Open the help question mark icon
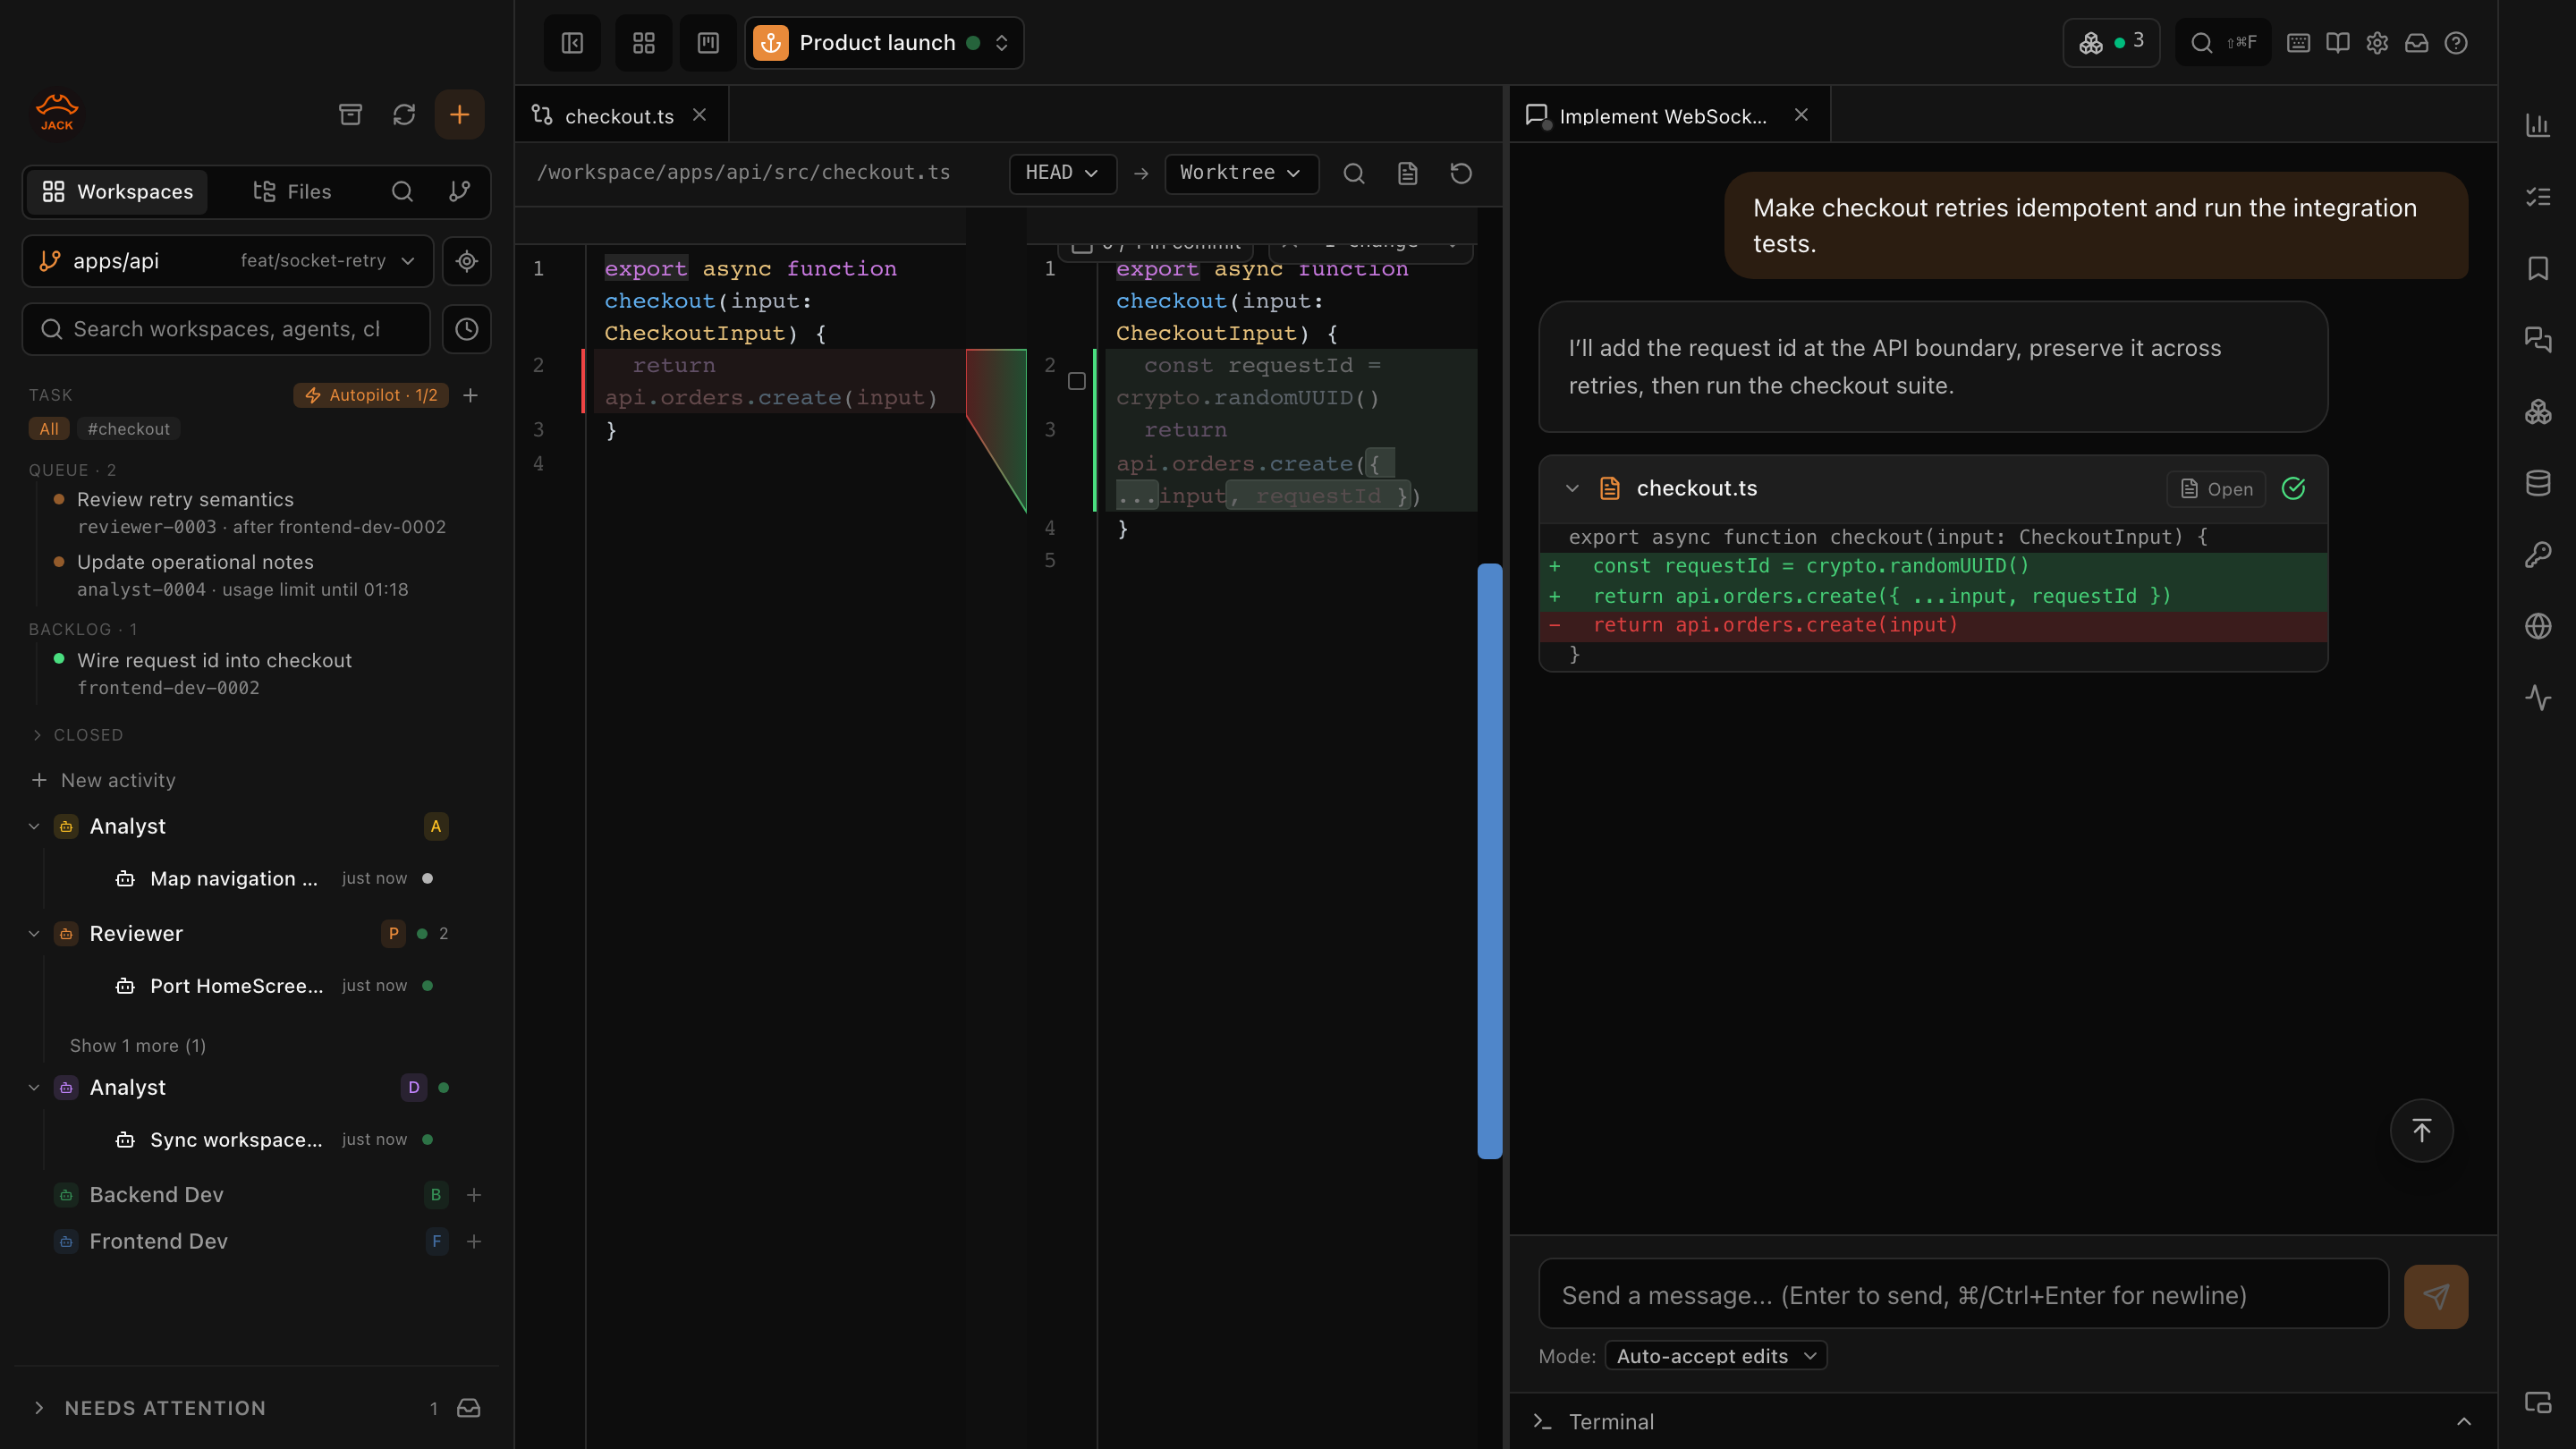 pos(2456,43)
